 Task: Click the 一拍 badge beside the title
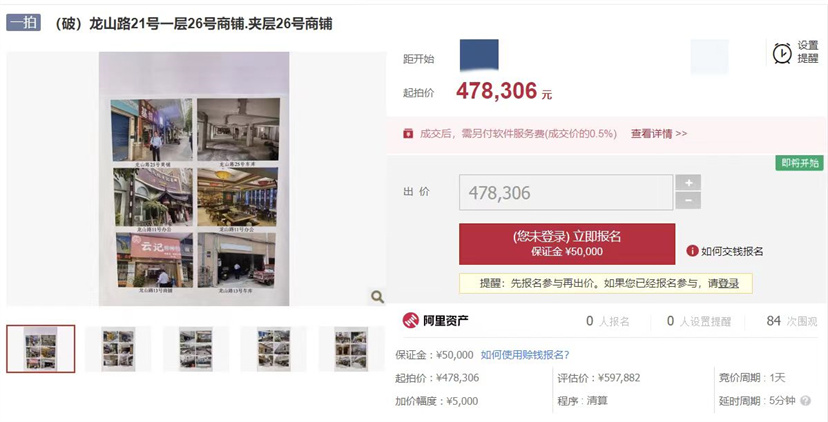tap(24, 23)
